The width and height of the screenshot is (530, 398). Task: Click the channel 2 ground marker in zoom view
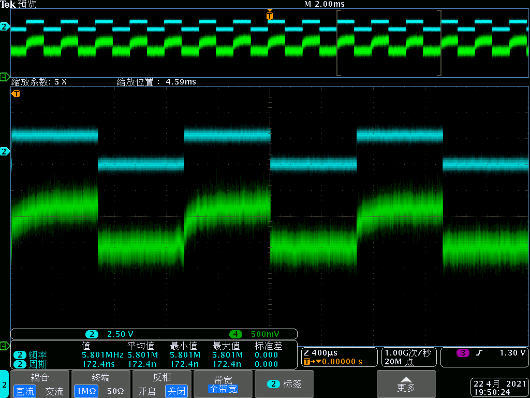(4, 151)
